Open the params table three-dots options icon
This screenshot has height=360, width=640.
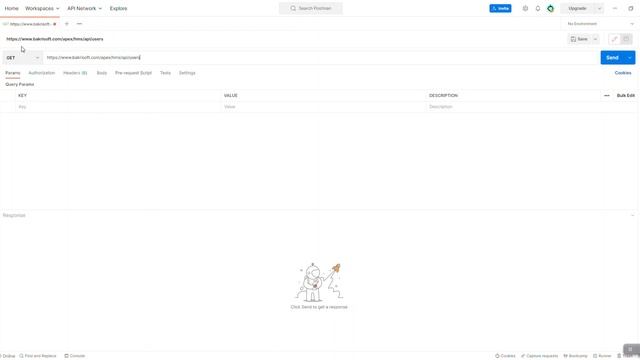(607, 96)
